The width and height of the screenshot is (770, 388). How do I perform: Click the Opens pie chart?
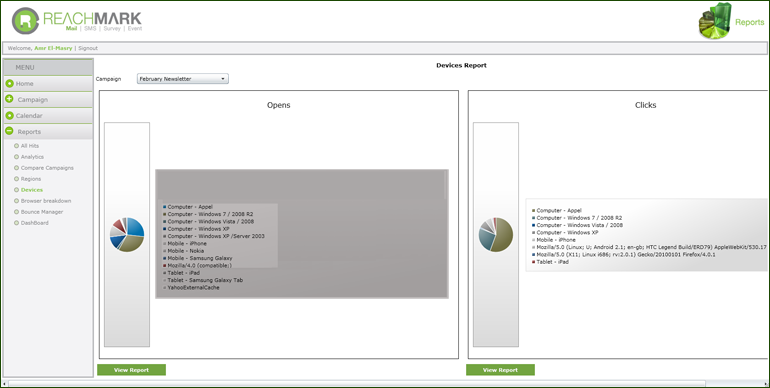pyautogui.click(x=127, y=234)
